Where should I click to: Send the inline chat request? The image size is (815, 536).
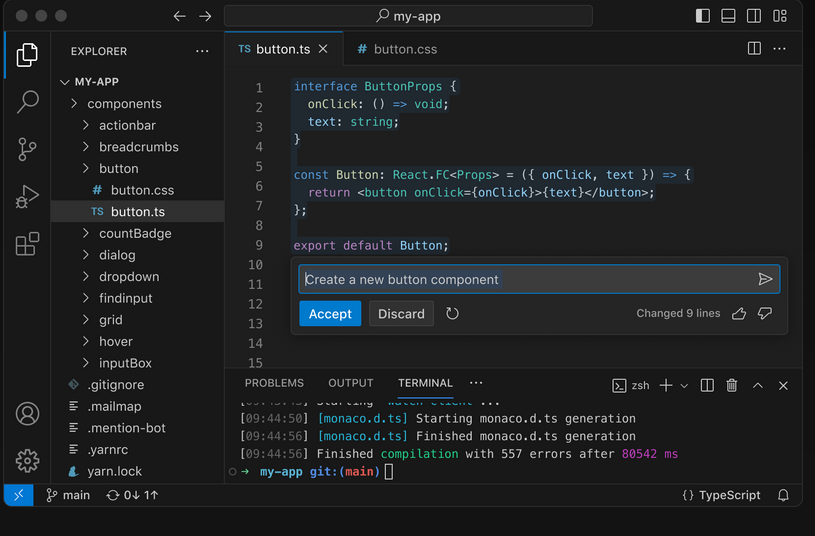[x=765, y=279]
